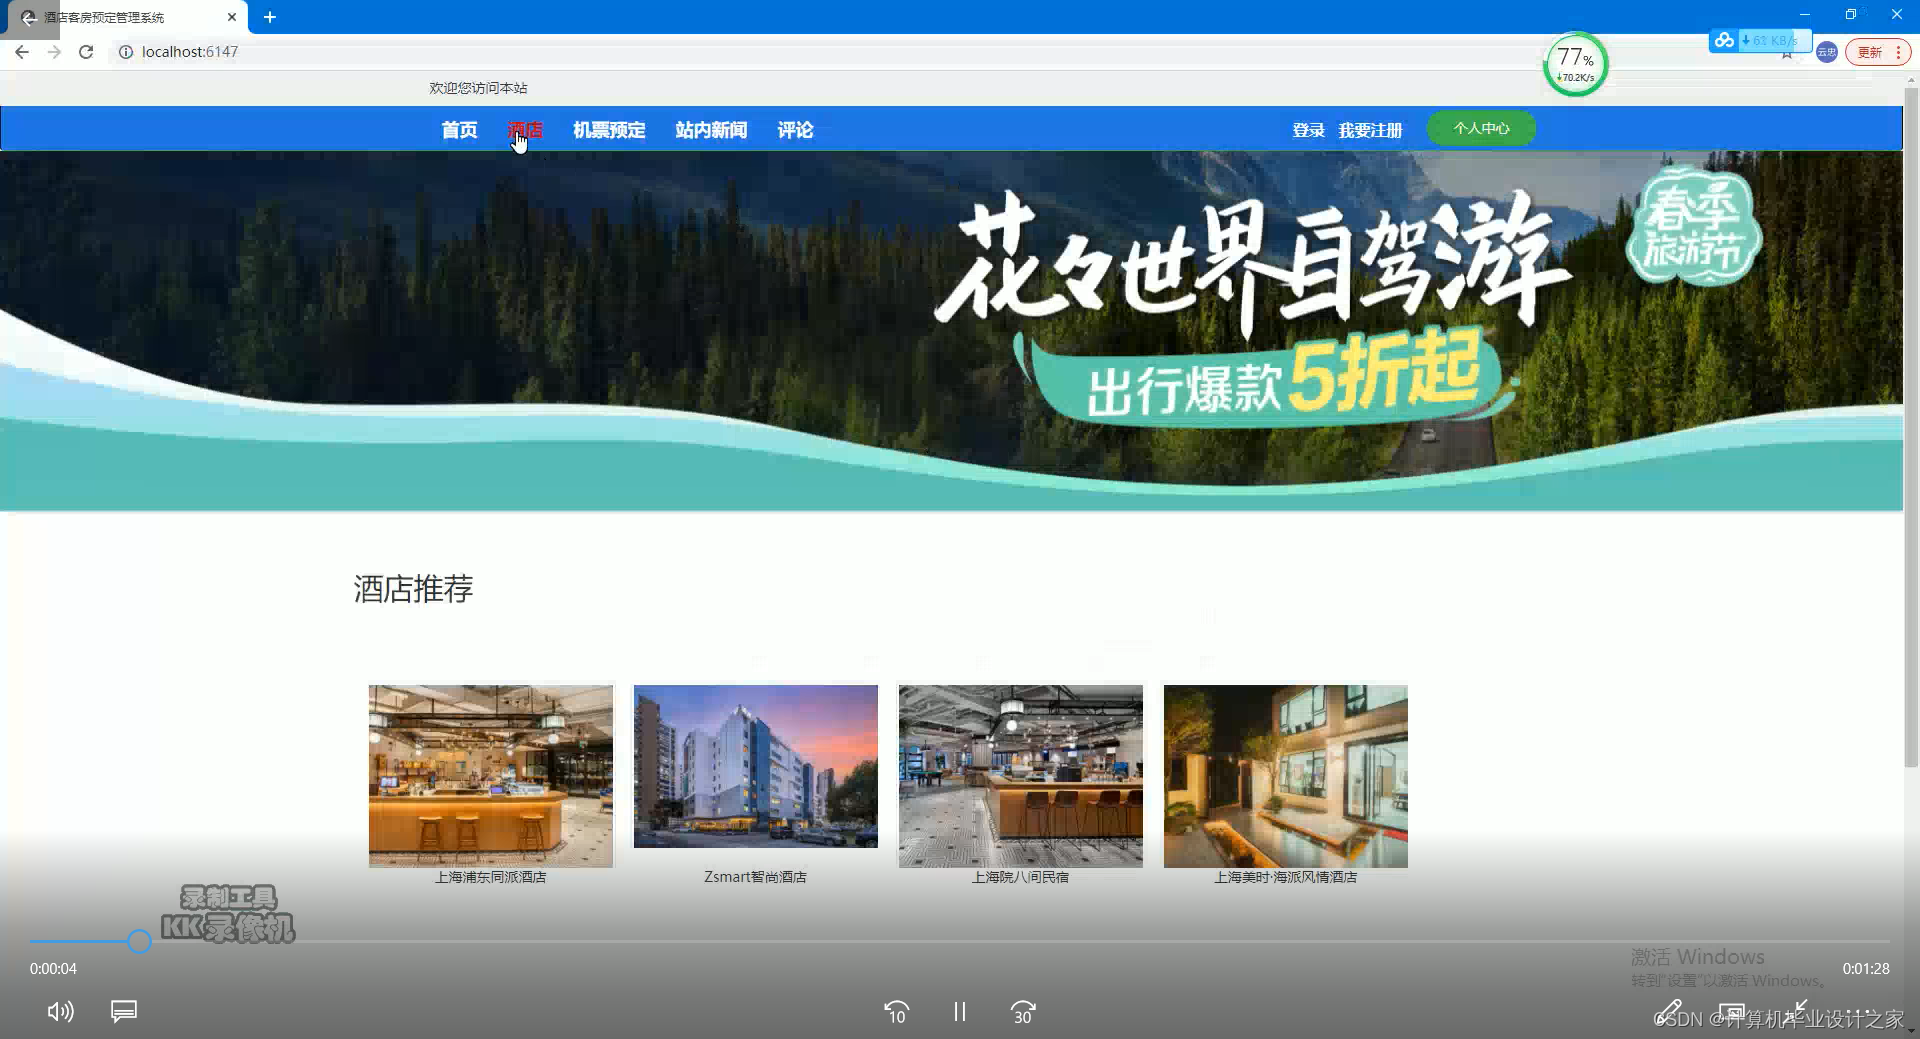Image resolution: width=1920 pixels, height=1039 pixels.
Task: Click the scrollbar up arrow
Action: (x=1911, y=79)
